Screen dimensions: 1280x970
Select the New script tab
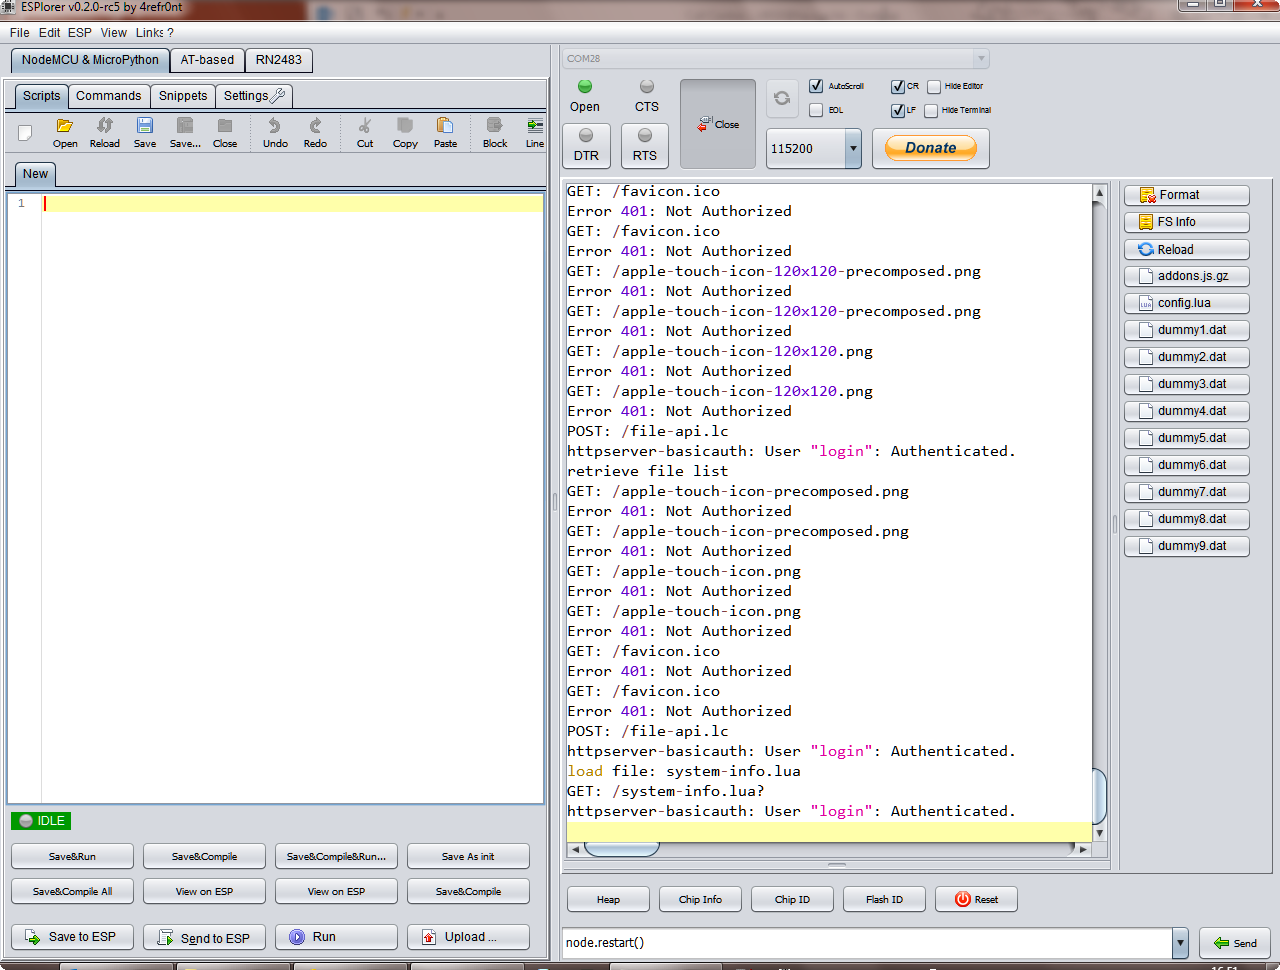pos(35,174)
